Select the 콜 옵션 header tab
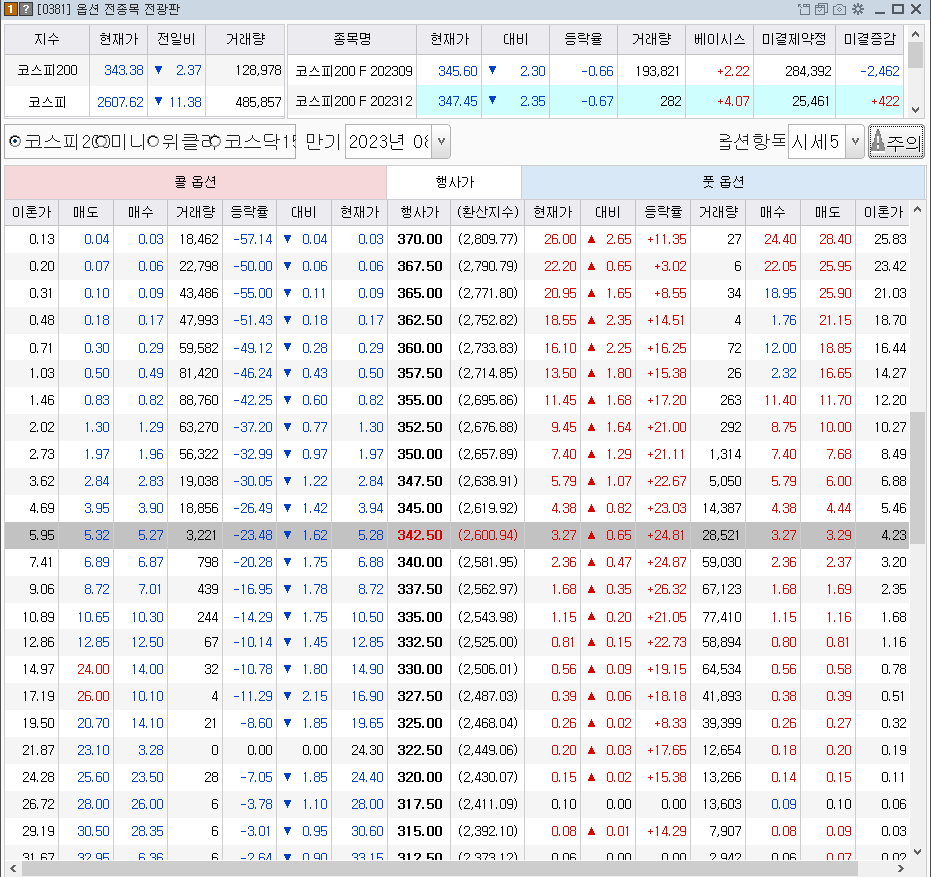Screen dimensions: 931x877 [x=195, y=182]
